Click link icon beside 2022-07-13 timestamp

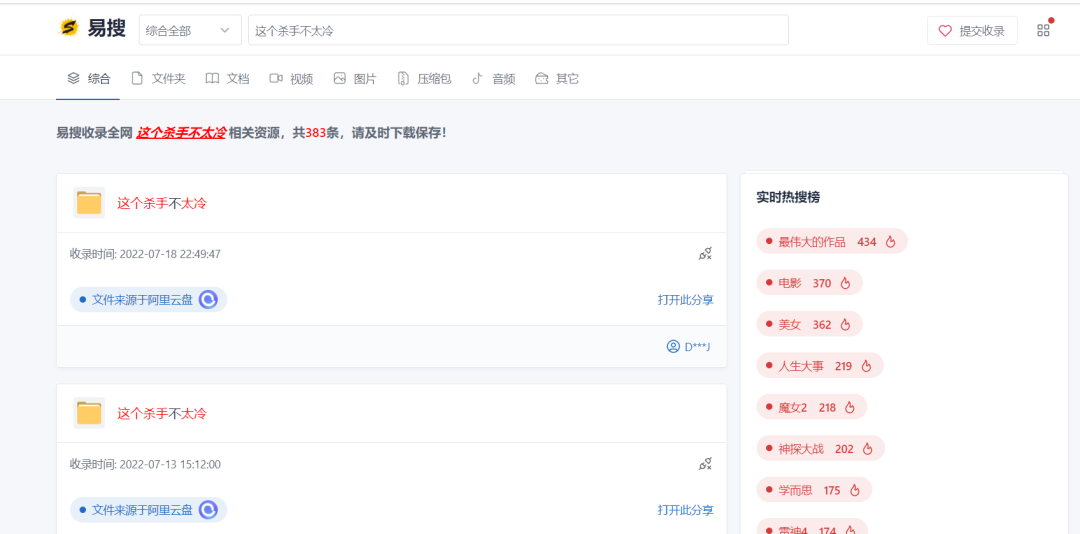click(x=705, y=464)
